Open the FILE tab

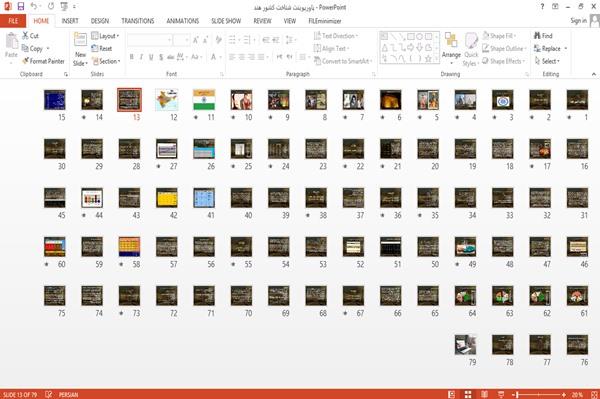click(x=13, y=21)
